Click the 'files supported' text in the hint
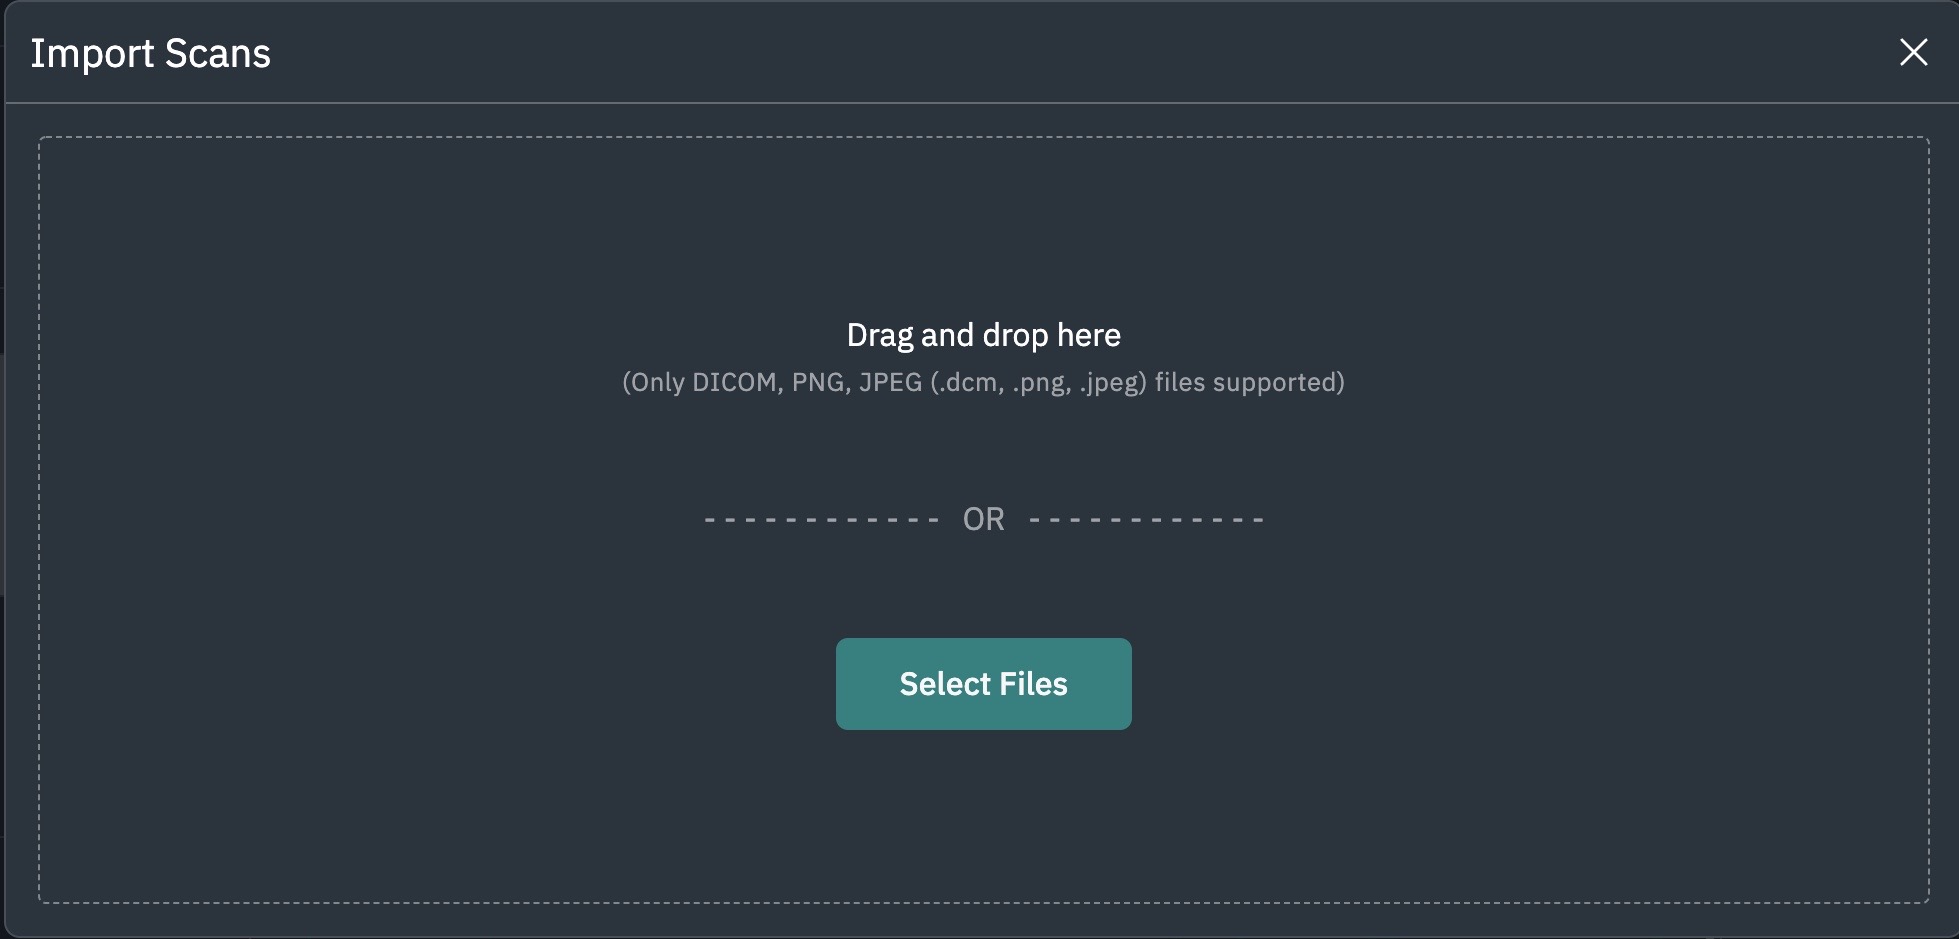This screenshot has width=1959, height=939. click(x=1246, y=382)
